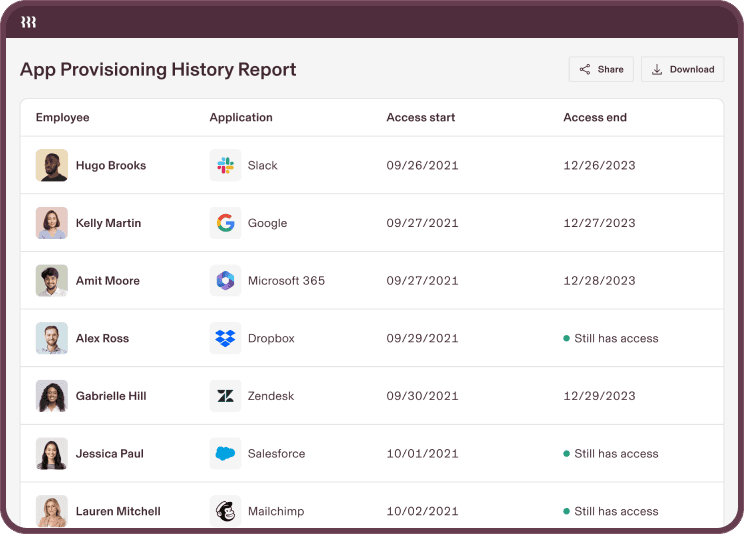Screen dimensions: 744x534
Task: Click the Google app icon
Action: click(226, 223)
